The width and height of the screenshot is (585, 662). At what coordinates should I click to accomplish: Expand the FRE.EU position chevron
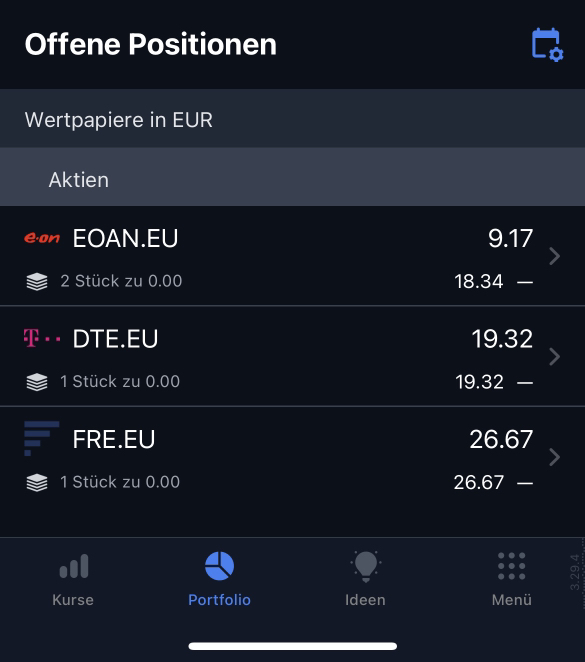point(555,457)
